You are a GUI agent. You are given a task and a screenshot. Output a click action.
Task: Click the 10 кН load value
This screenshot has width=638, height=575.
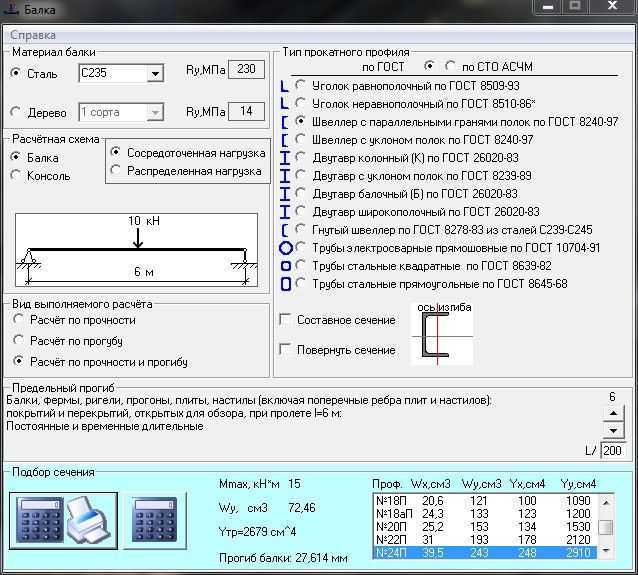coord(144,221)
